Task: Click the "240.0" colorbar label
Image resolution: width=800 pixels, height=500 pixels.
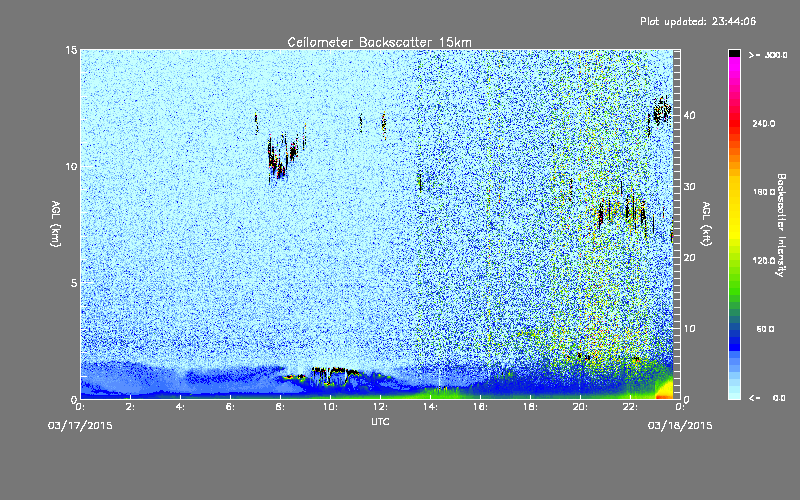Action: [764, 123]
